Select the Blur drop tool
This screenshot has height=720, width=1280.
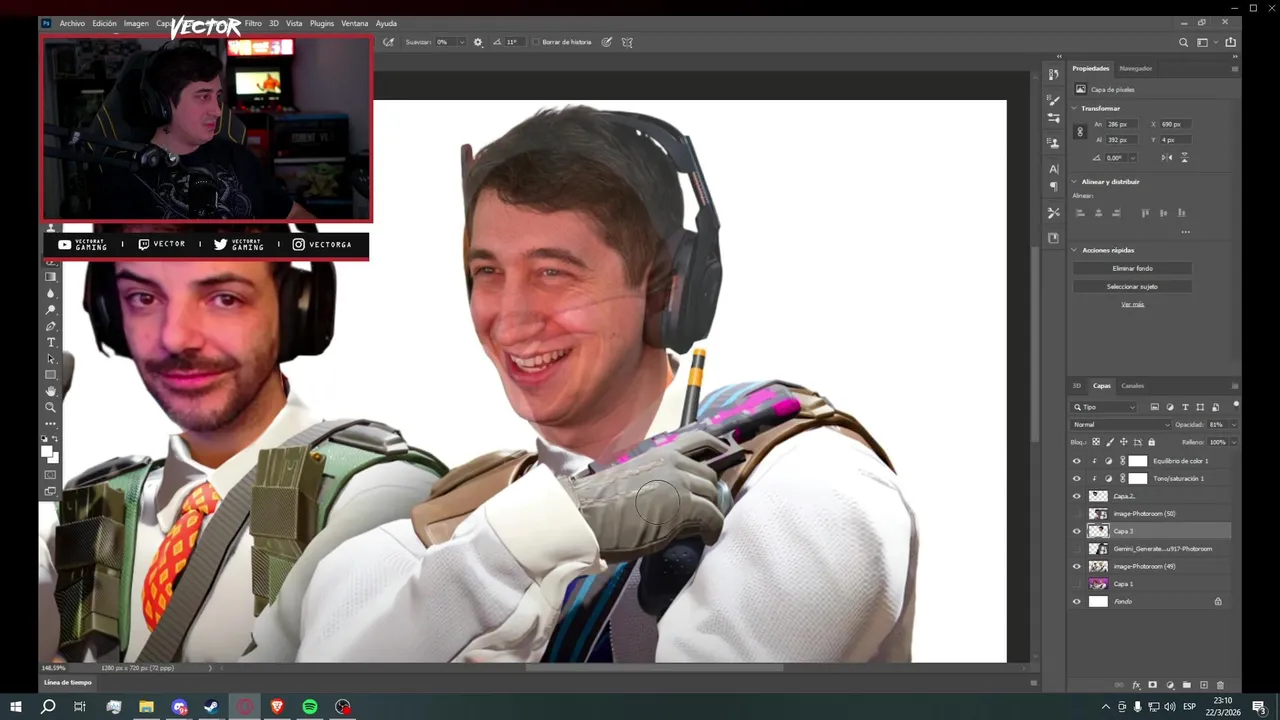[51, 294]
